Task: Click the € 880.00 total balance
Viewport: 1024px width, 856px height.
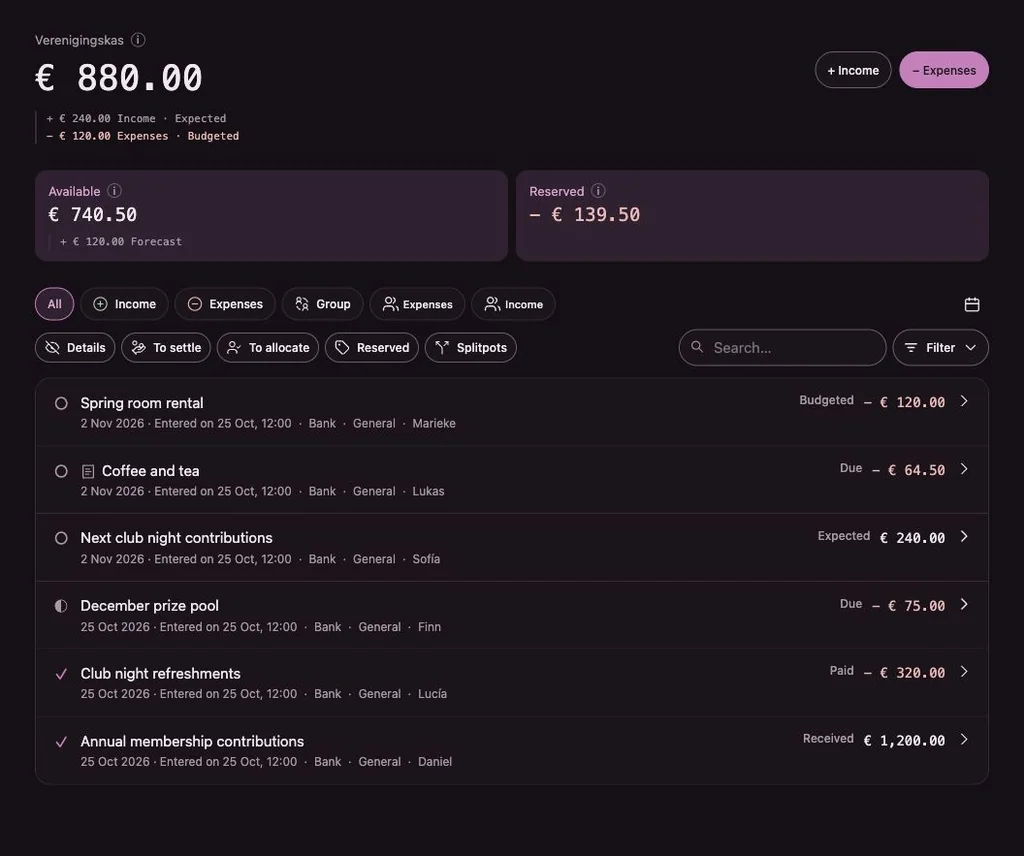Action: tap(119, 78)
